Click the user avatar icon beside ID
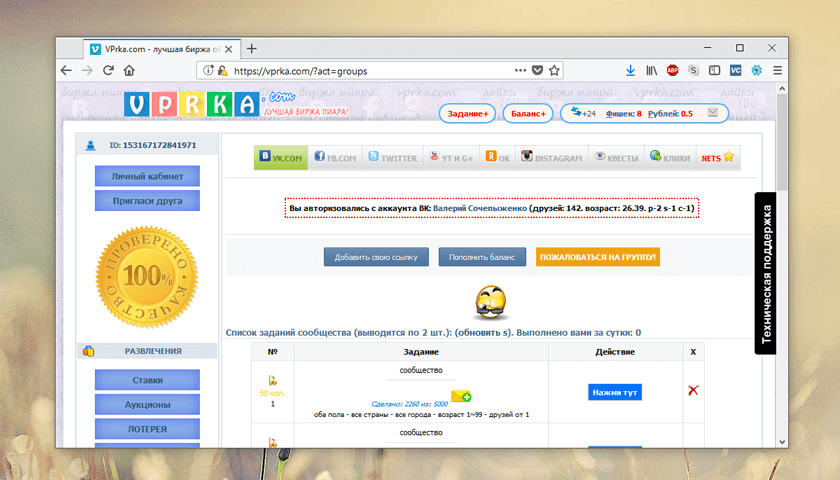The height and width of the screenshot is (480, 840). coord(91,145)
